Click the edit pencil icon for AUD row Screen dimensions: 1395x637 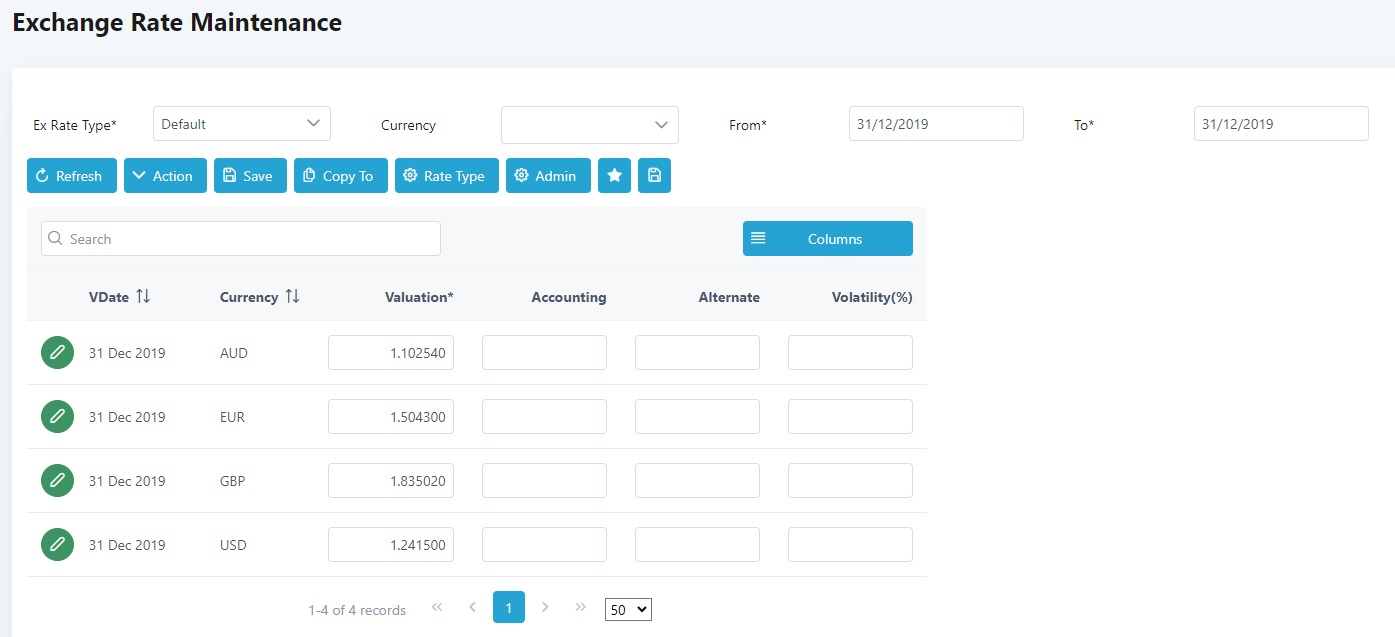point(57,353)
